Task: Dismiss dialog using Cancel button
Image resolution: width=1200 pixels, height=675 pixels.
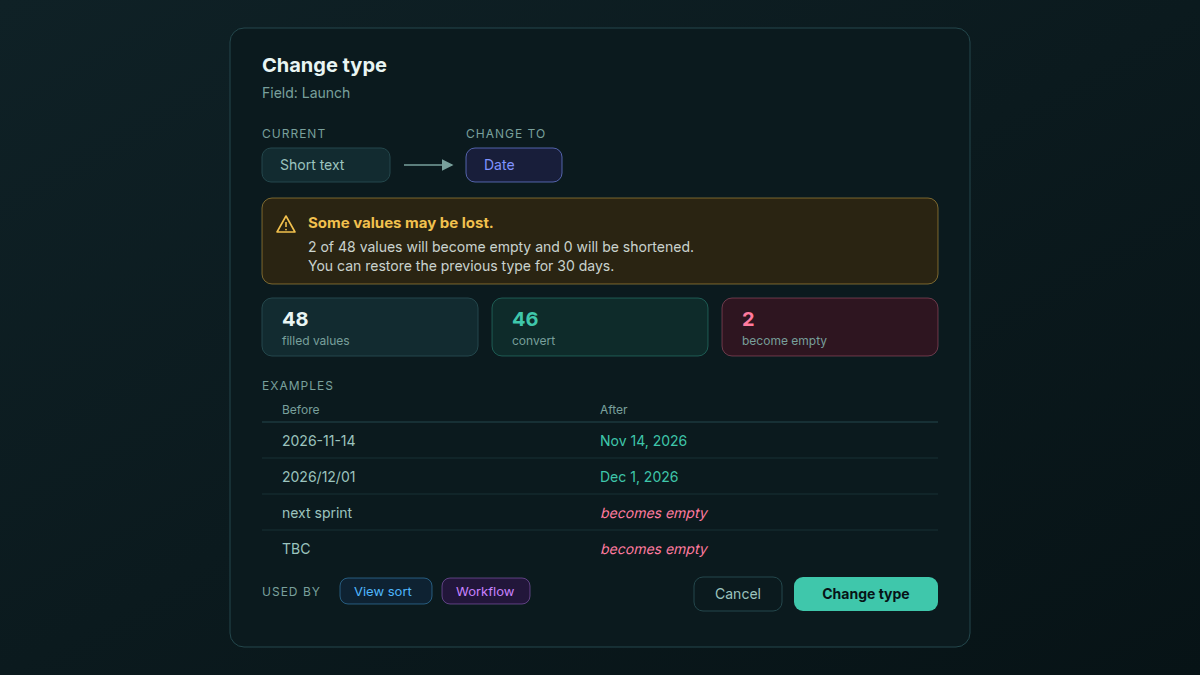Action: [738, 594]
